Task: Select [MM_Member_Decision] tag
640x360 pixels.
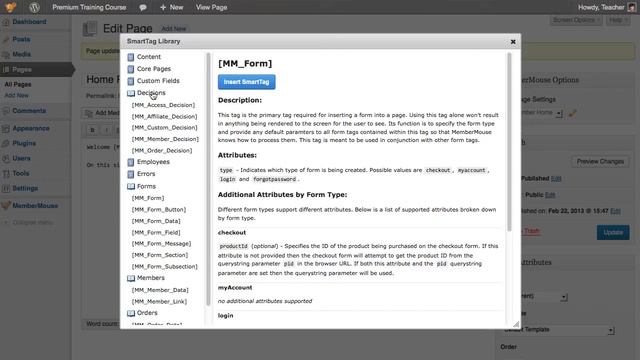Action: [x=165, y=139]
